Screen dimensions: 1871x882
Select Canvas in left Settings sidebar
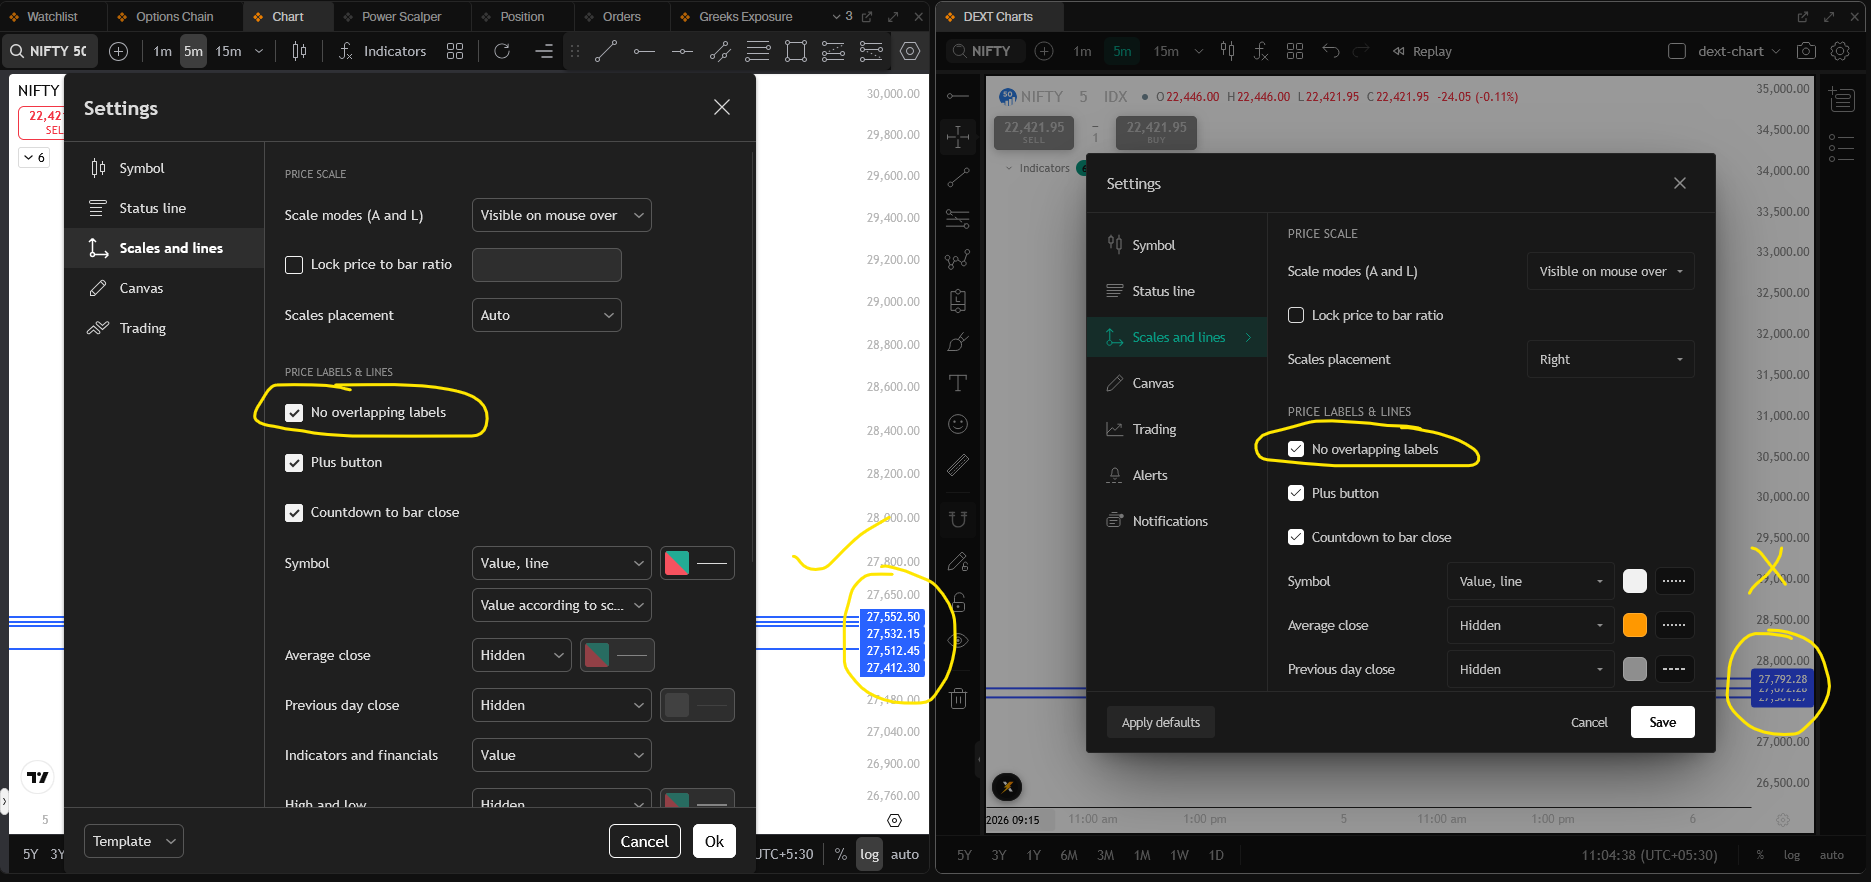(164, 288)
